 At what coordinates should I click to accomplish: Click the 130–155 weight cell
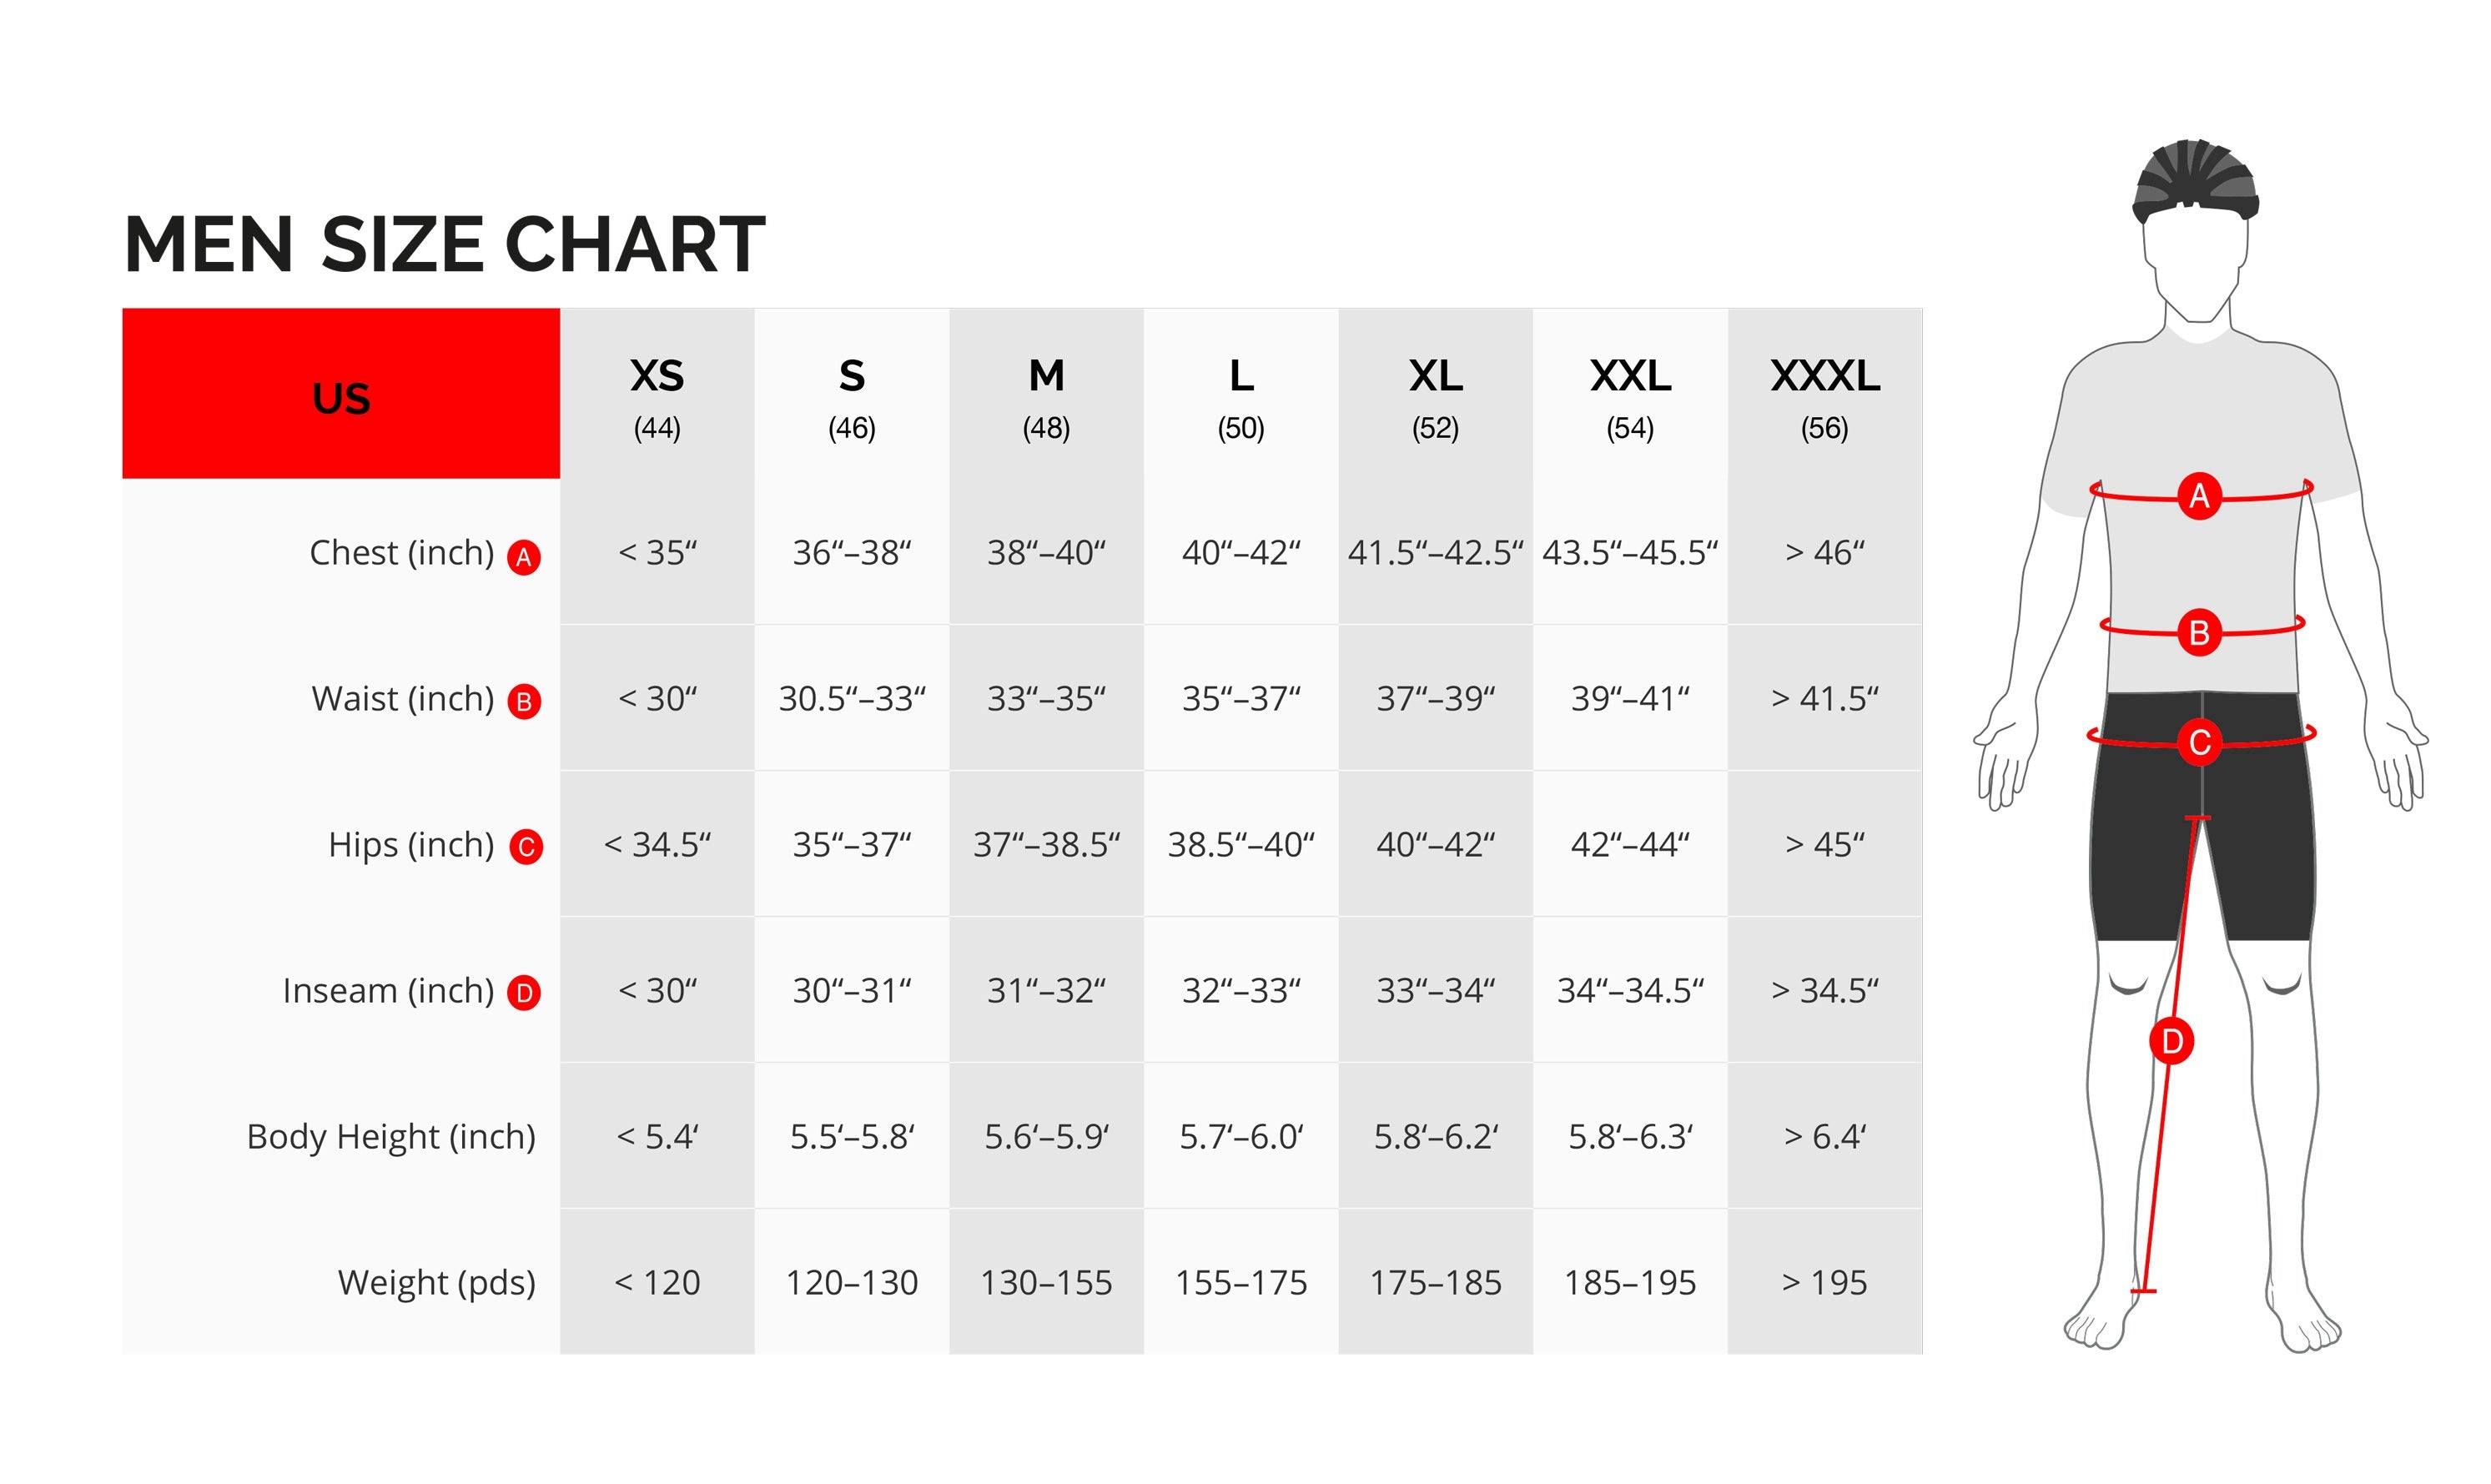tap(1046, 1283)
